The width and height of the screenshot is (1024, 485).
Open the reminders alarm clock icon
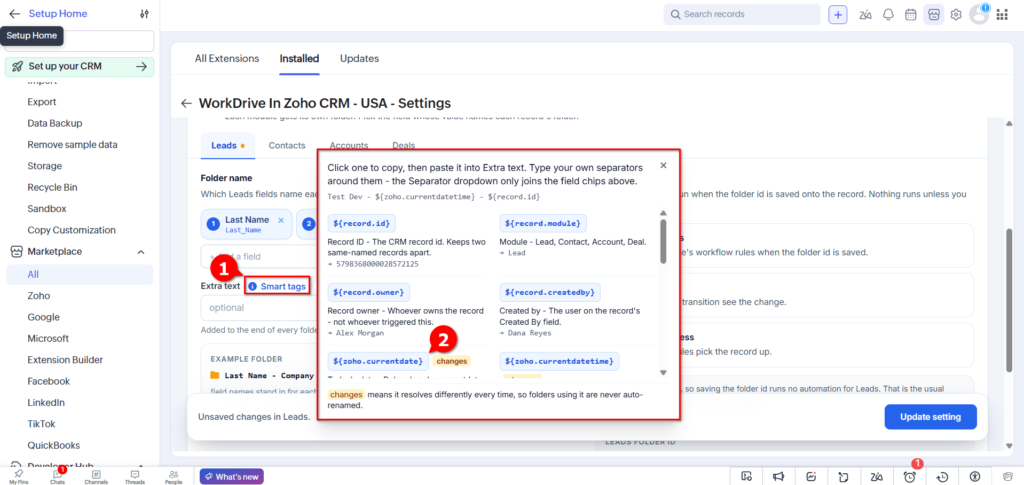[x=909, y=477]
